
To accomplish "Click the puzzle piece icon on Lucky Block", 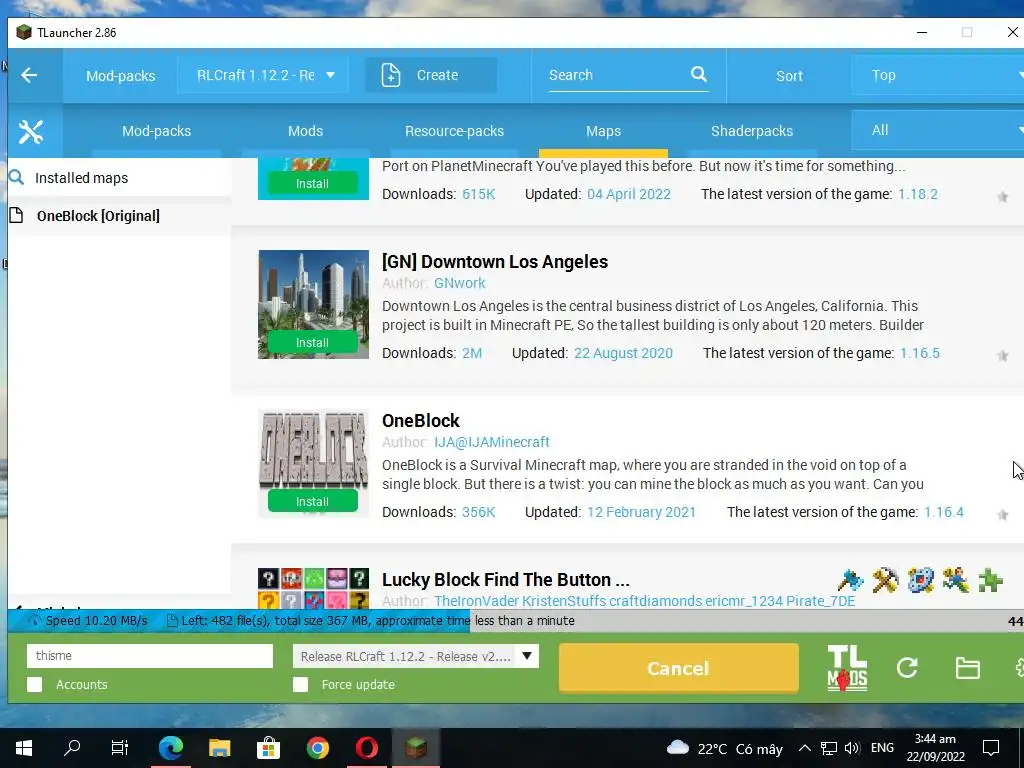I will [x=991, y=579].
